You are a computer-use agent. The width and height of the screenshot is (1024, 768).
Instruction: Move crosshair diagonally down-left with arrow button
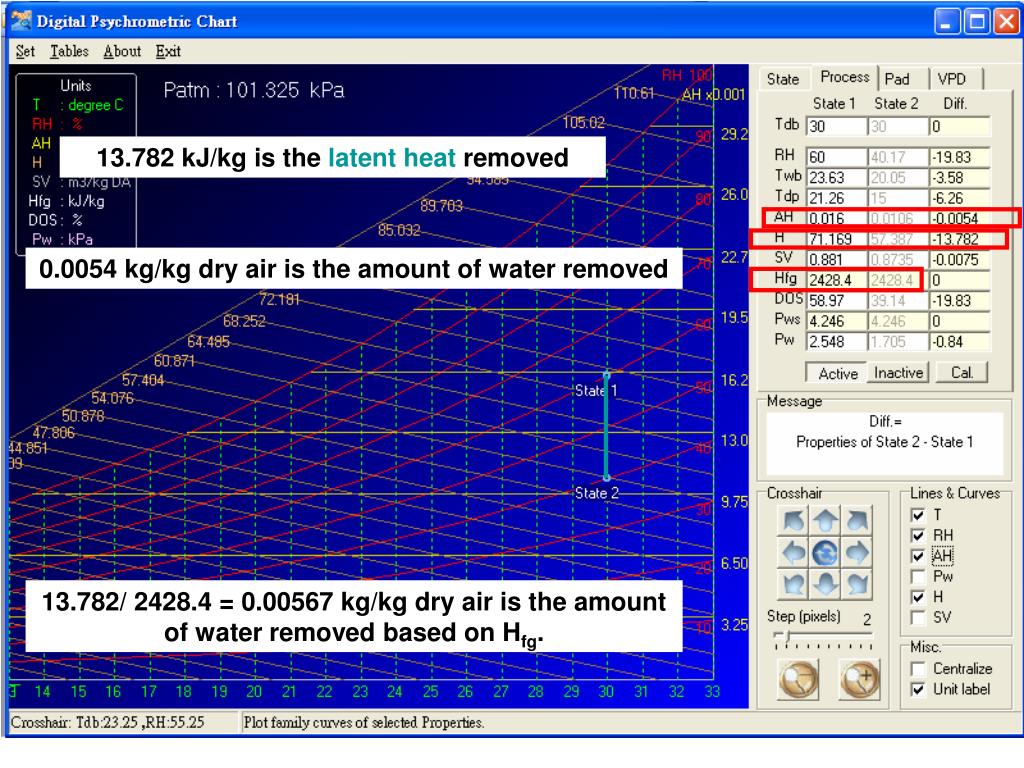pos(793,584)
